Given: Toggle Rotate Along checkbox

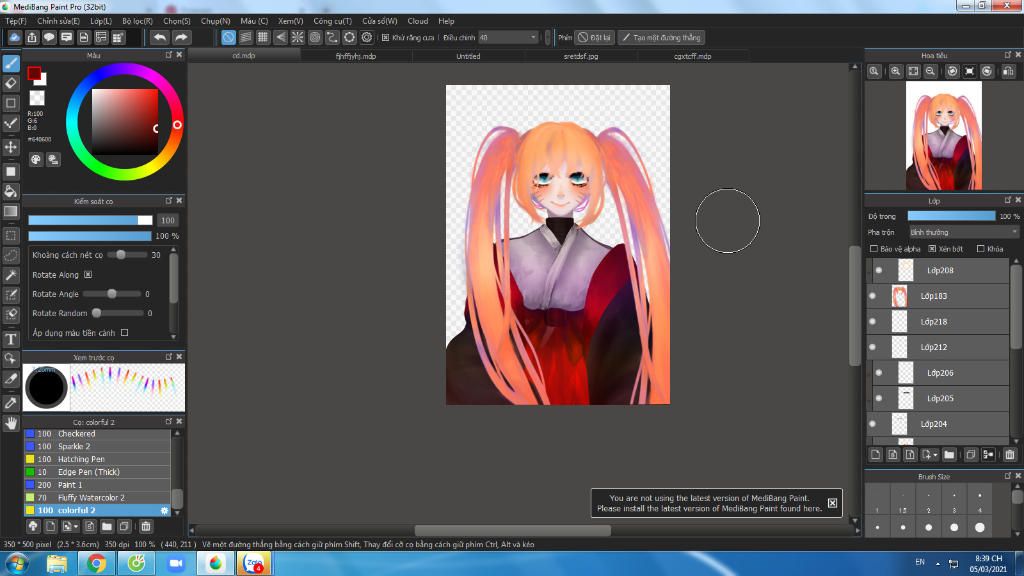Looking at the screenshot, I should pyautogui.click(x=88, y=275).
